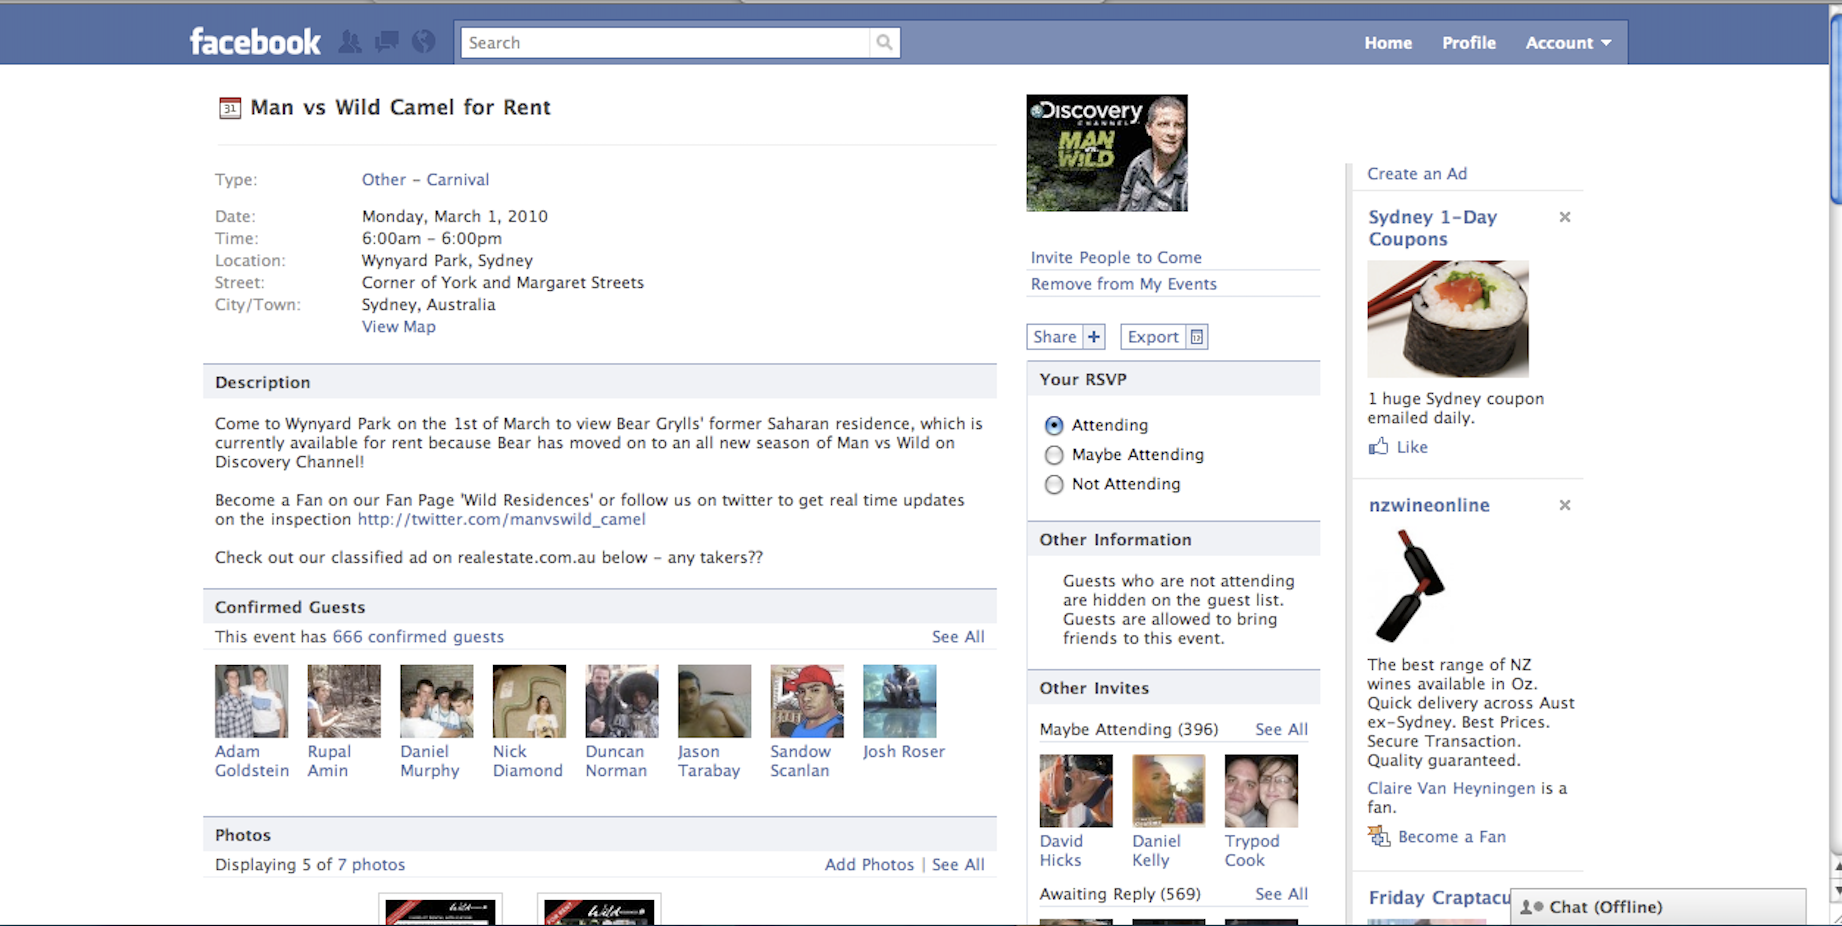
Task: Open the Carnival event type link
Action: (458, 180)
